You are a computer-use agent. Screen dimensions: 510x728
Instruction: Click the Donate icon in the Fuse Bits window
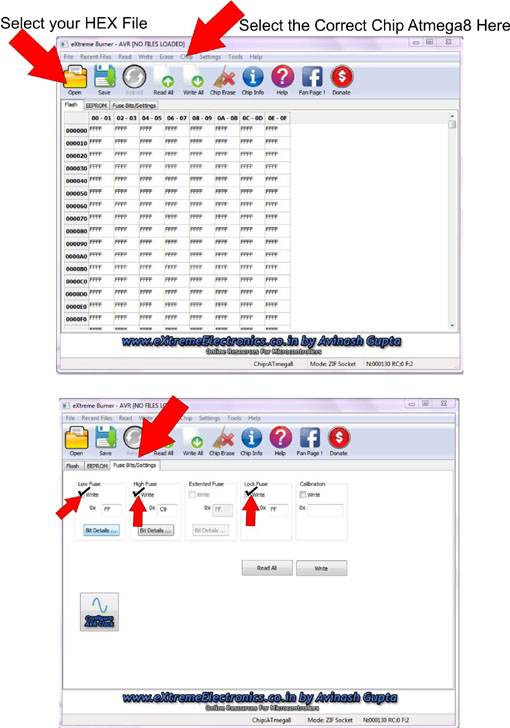tap(339, 441)
